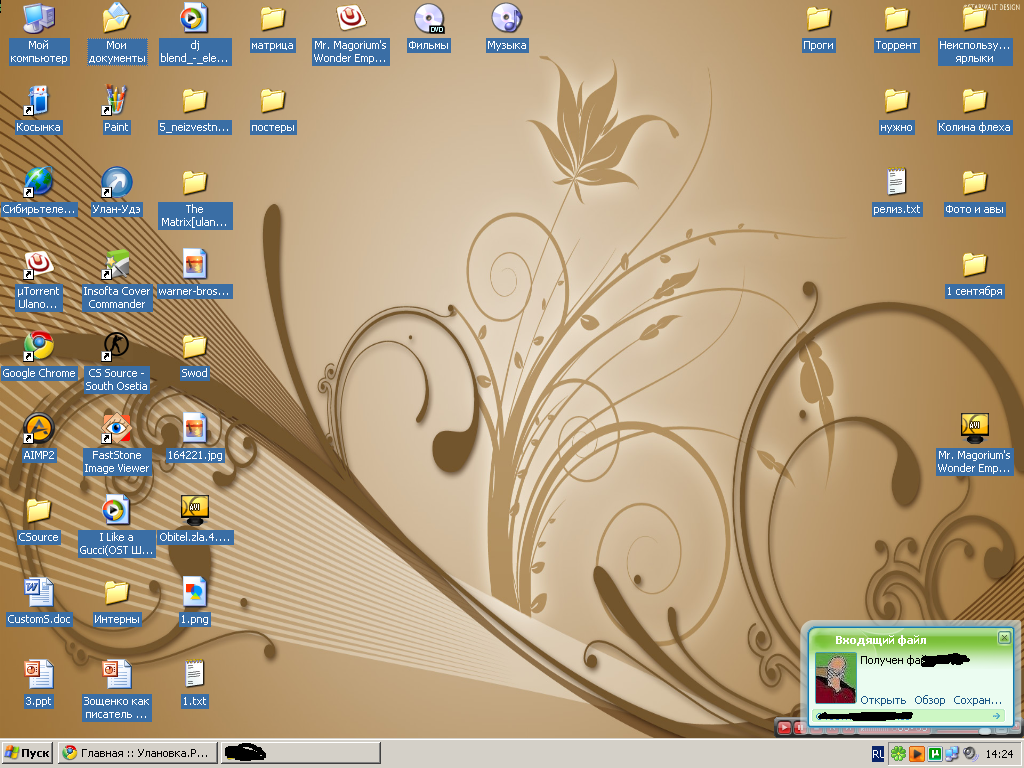Open the µTorrent desktop shortcut
The image size is (1024, 768).
[38, 265]
